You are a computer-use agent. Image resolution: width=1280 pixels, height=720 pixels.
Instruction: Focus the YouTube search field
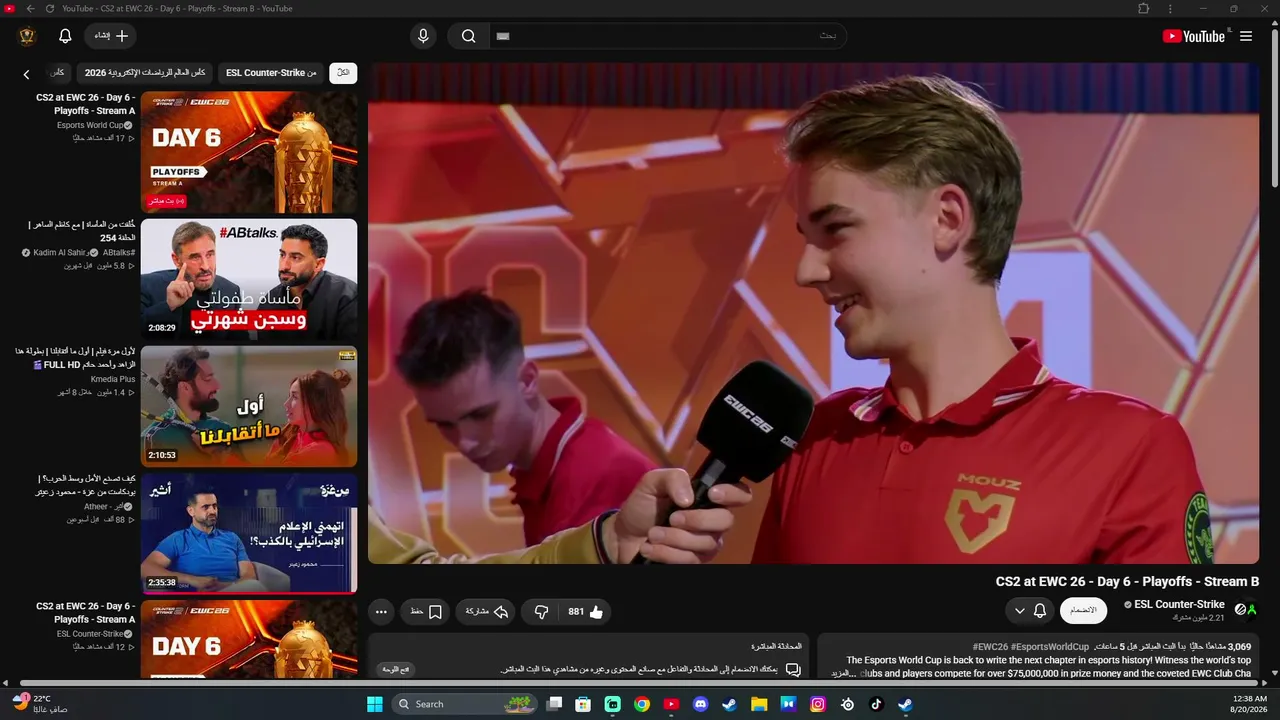coord(667,36)
